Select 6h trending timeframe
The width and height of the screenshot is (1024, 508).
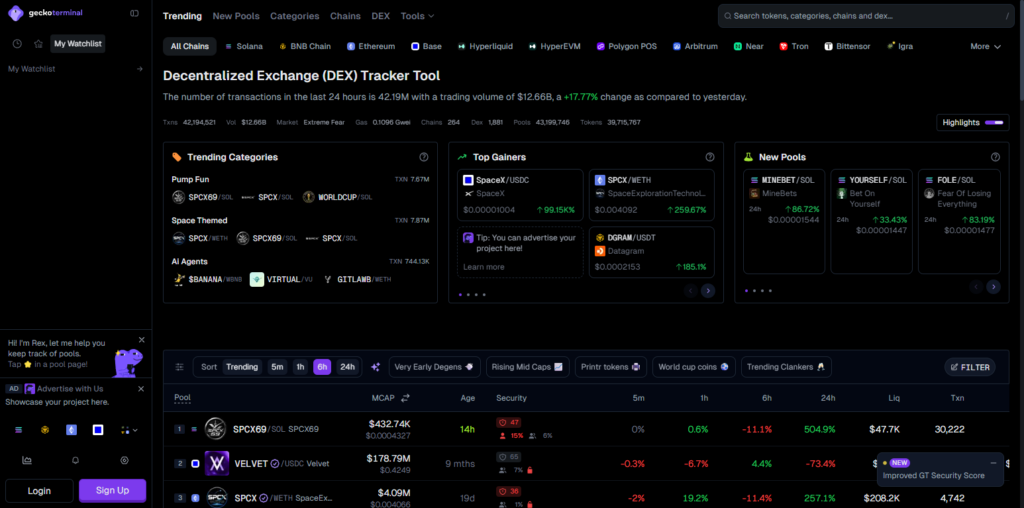pyautogui.click(x=322, y=367)
